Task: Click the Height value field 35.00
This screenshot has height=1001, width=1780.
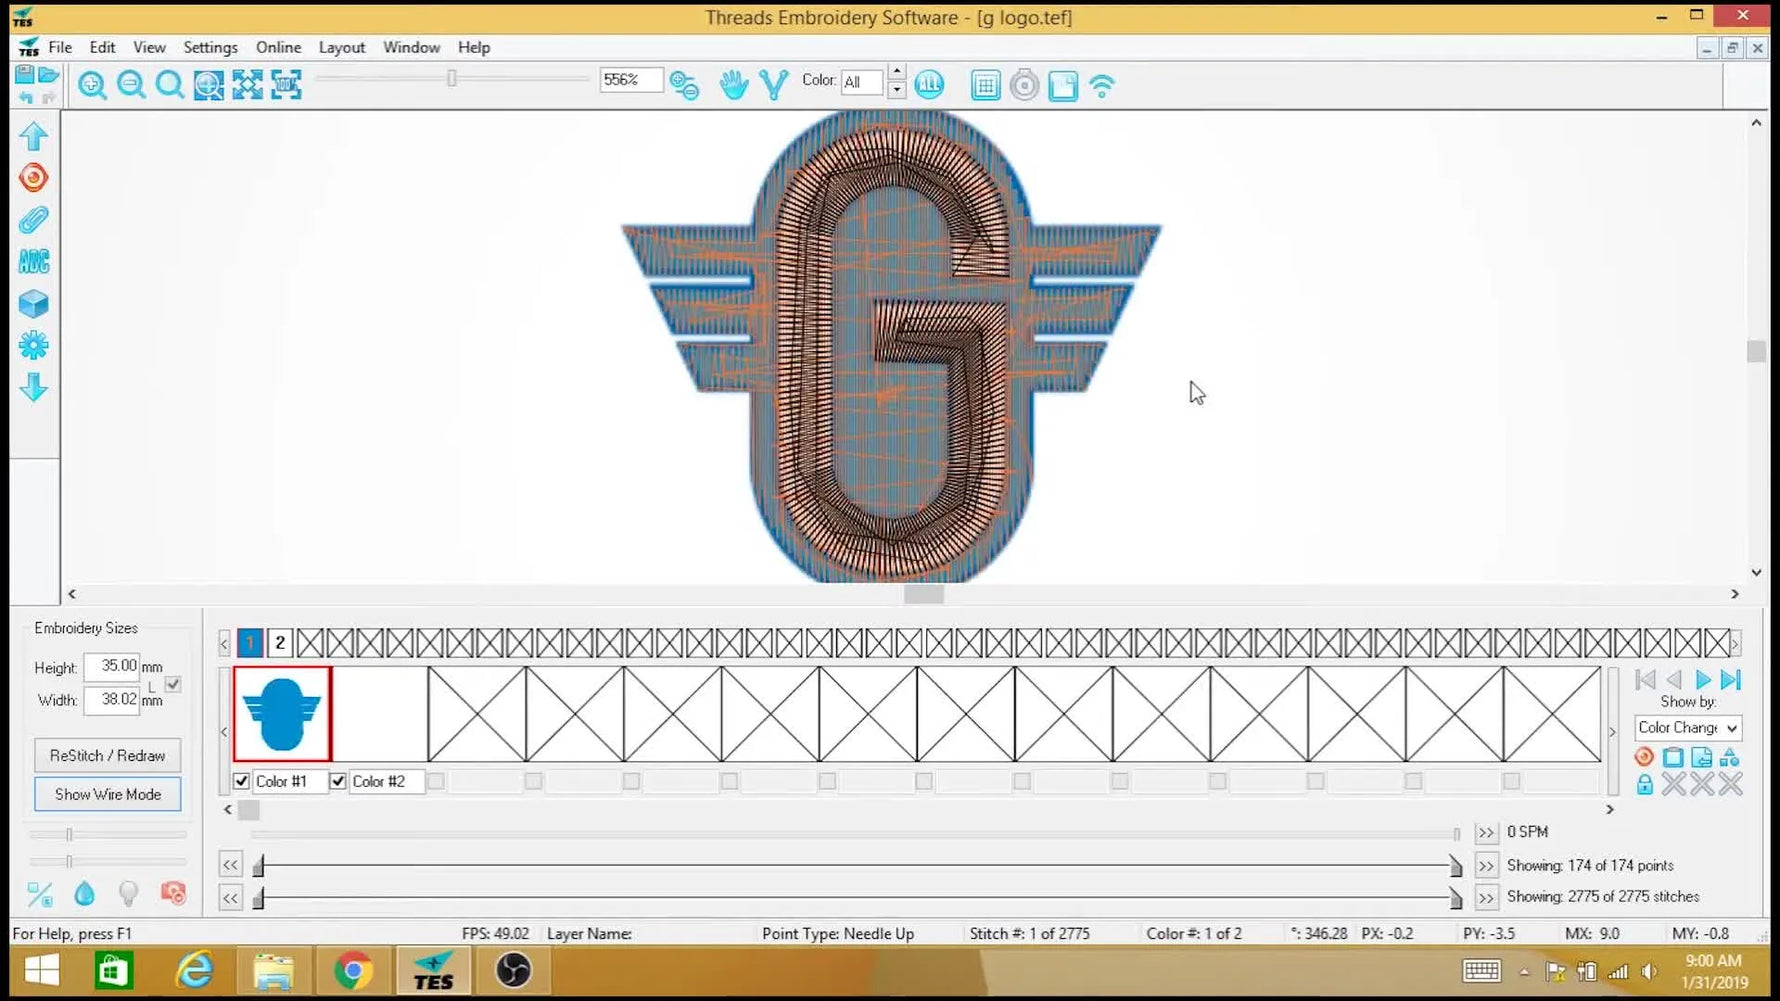Action: click(x=111, y=666)
